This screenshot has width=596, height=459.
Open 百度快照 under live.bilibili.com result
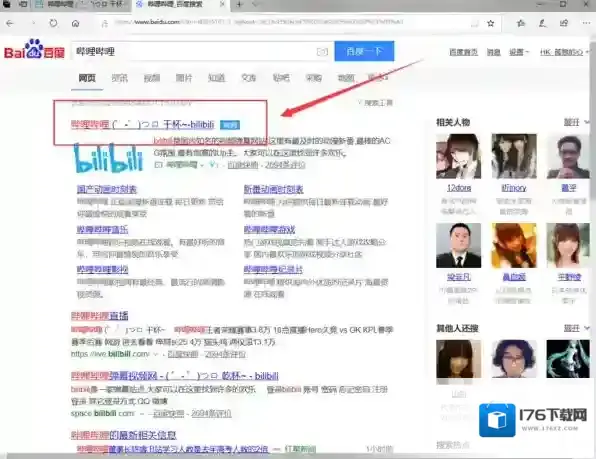click(183, 354)
